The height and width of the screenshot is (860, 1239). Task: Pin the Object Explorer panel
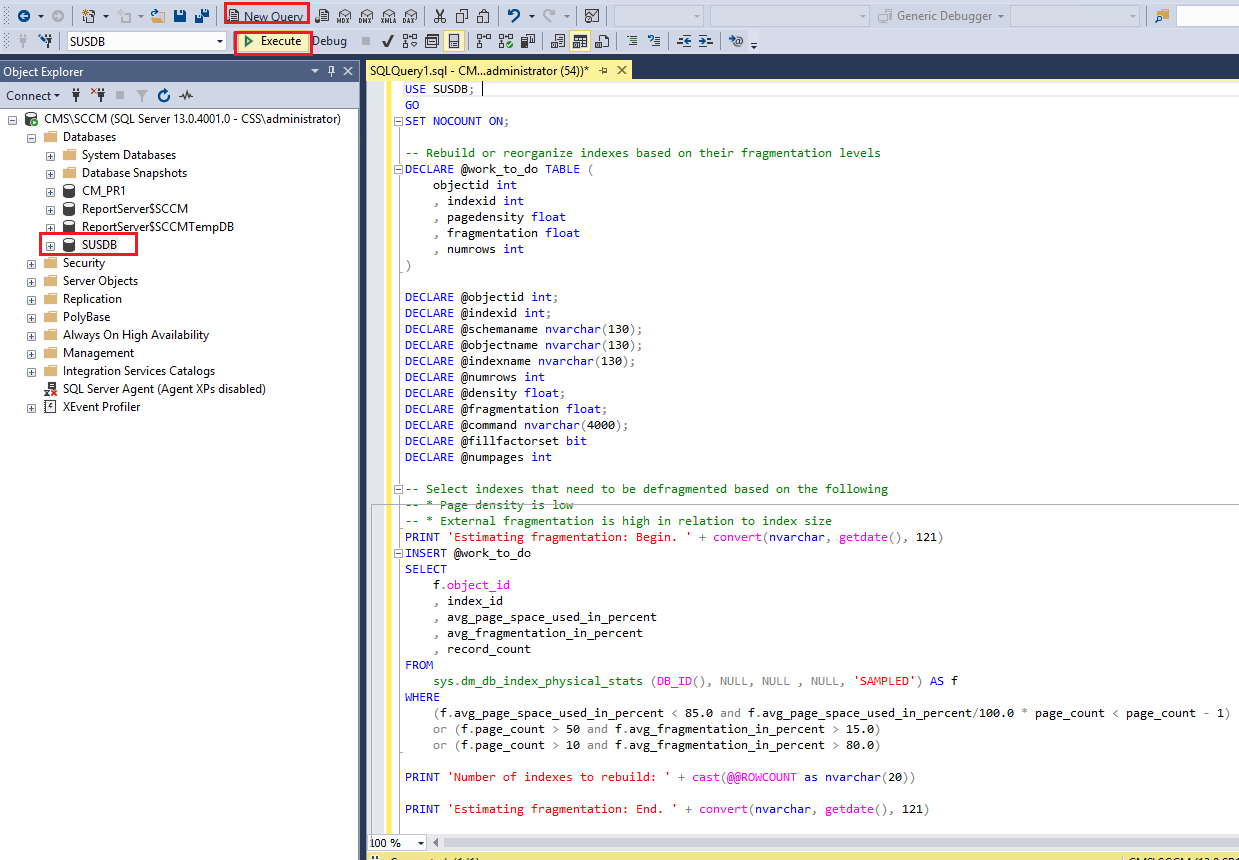tap(331, 71)
